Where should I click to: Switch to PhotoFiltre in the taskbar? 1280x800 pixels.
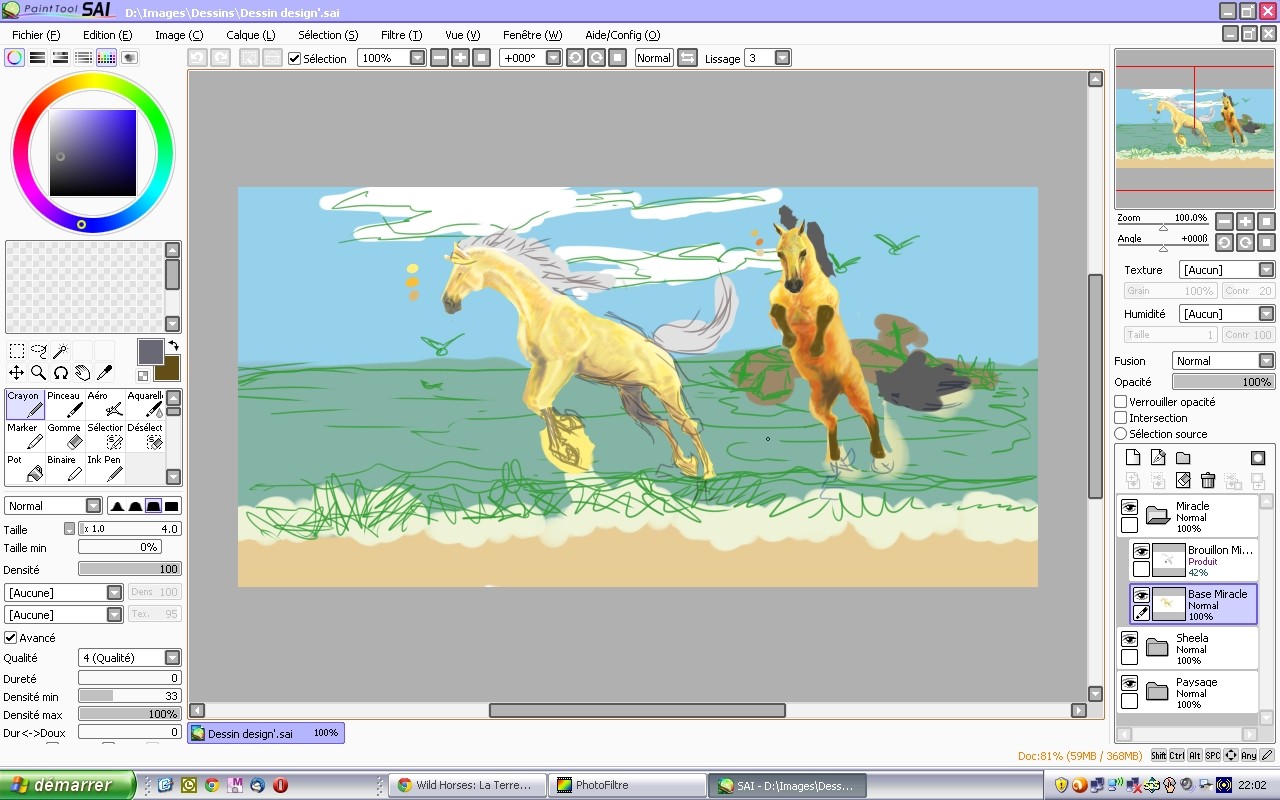pyautogui.click(x=626, y=785)
